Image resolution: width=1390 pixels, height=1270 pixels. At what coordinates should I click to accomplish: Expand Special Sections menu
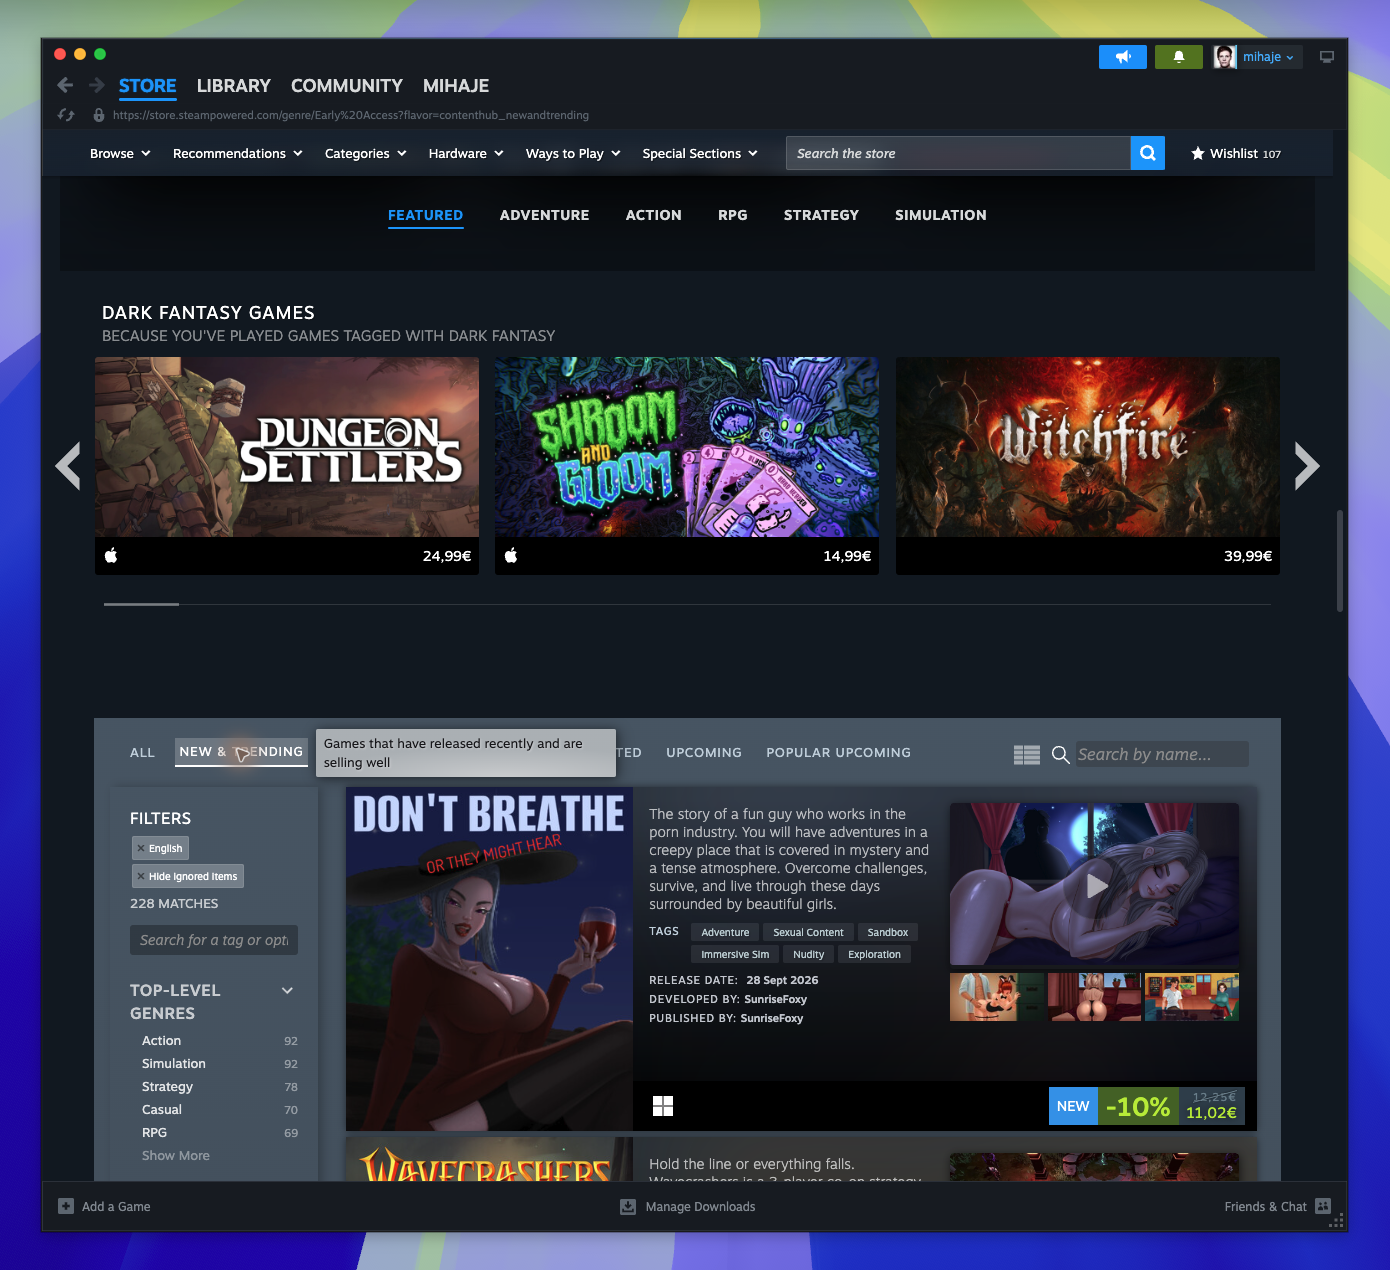(700, 153)
